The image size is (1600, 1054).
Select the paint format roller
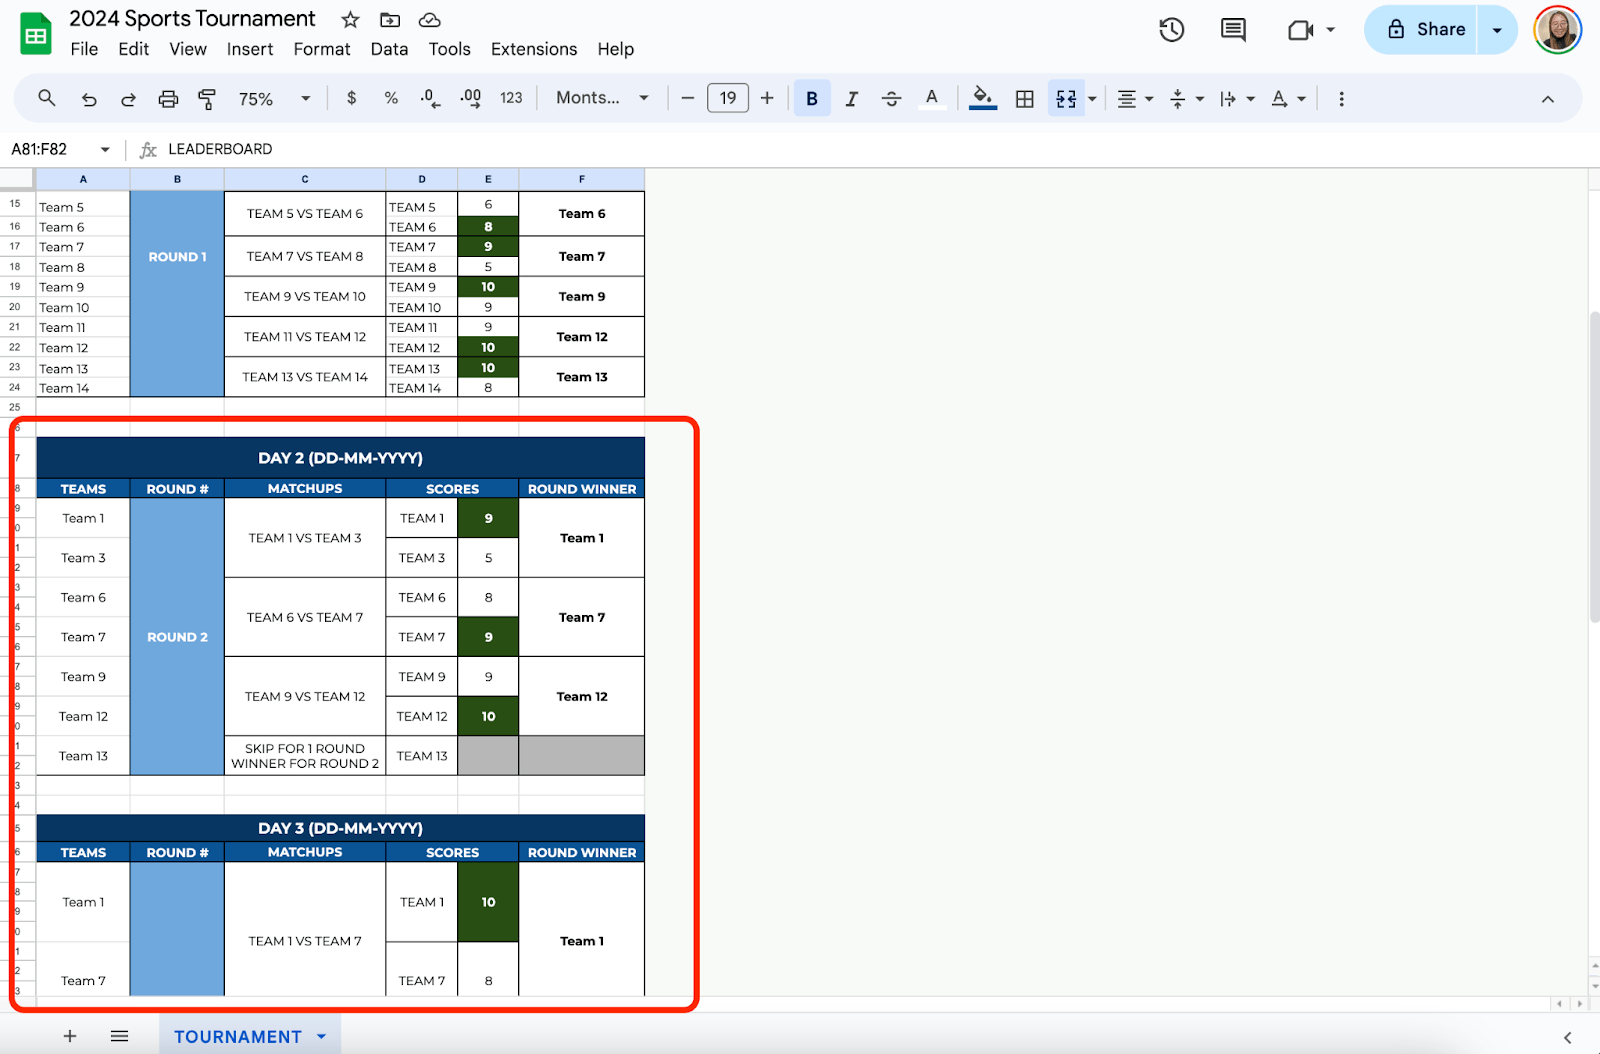(x=207, y=99)
